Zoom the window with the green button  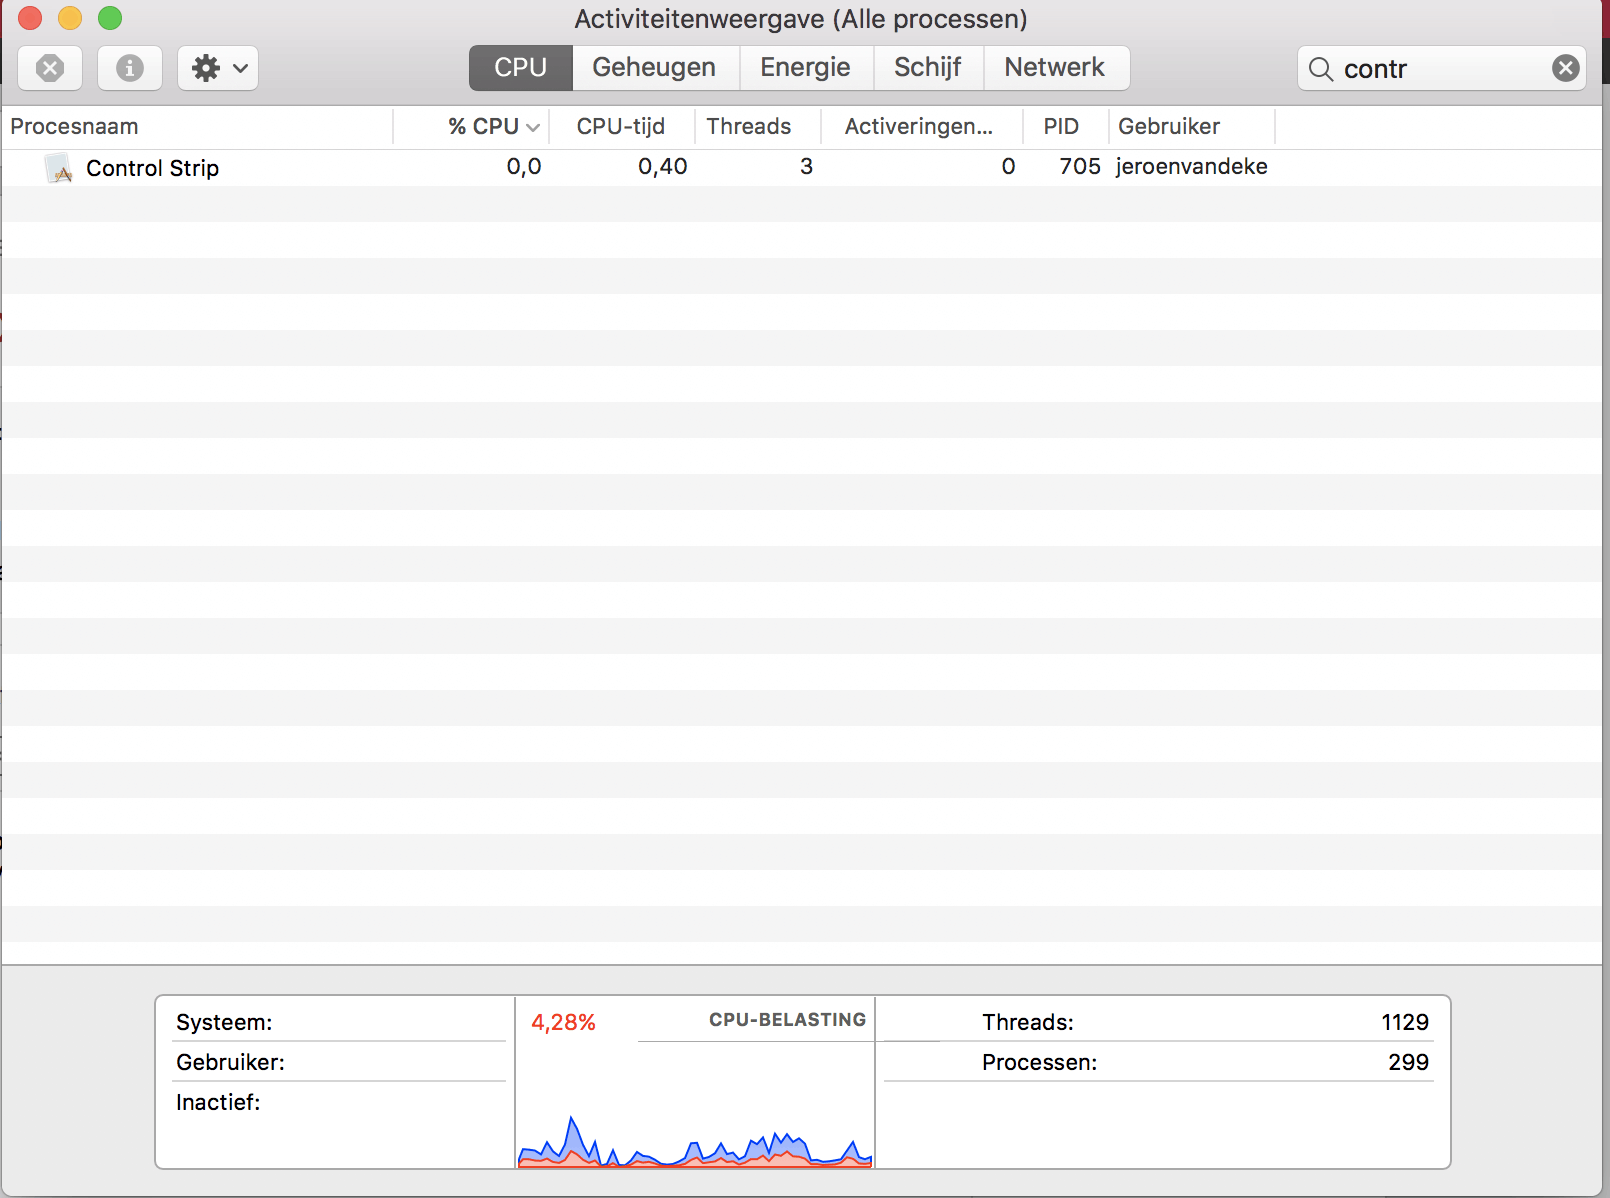click(x=110, y=18)
